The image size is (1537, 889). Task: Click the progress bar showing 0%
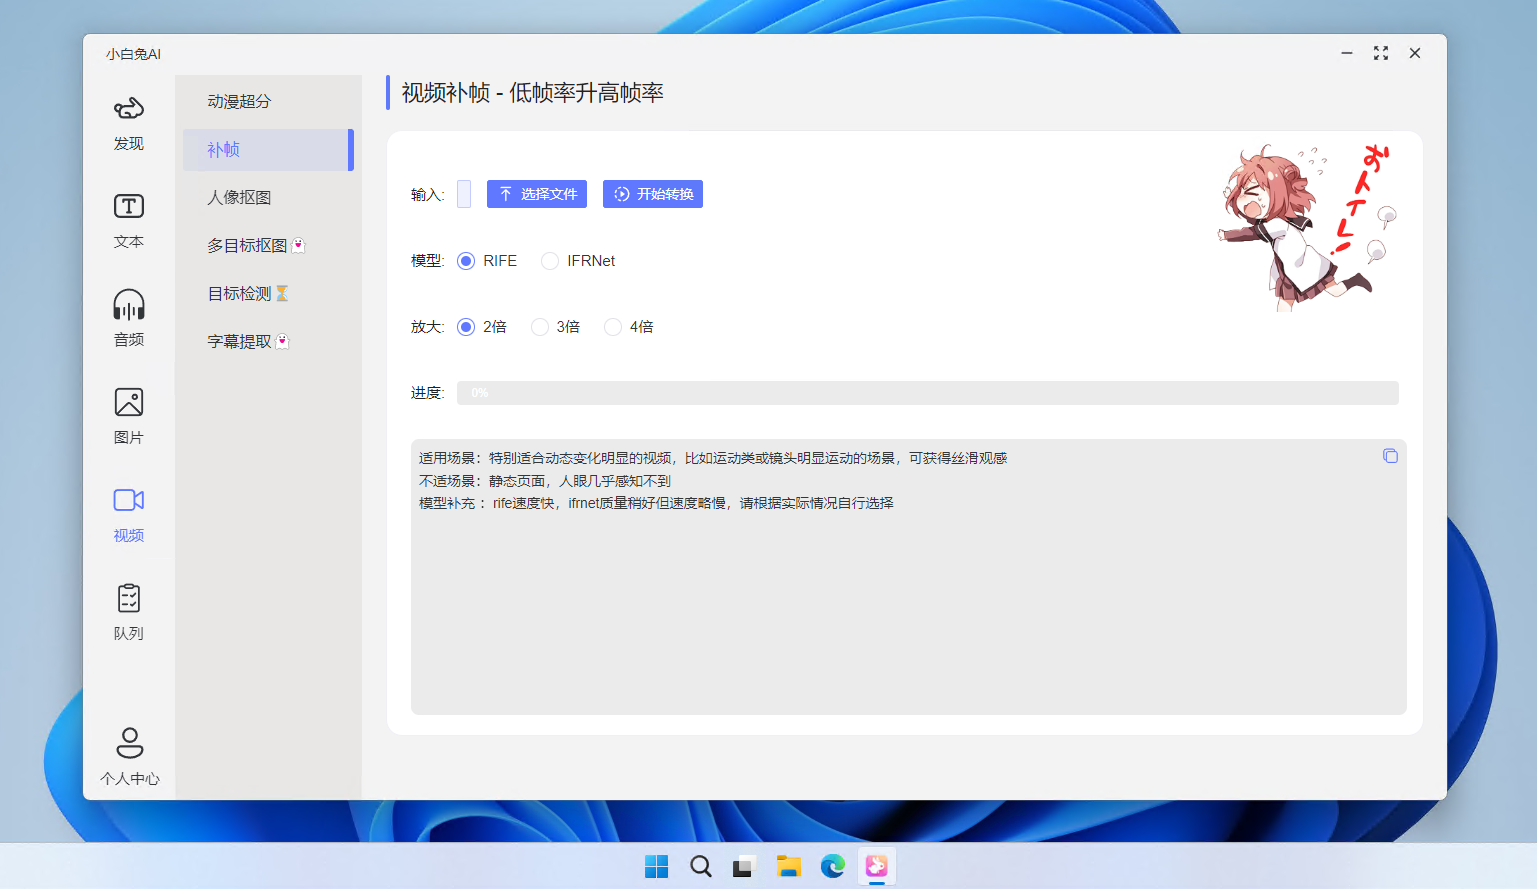[927, 392]
